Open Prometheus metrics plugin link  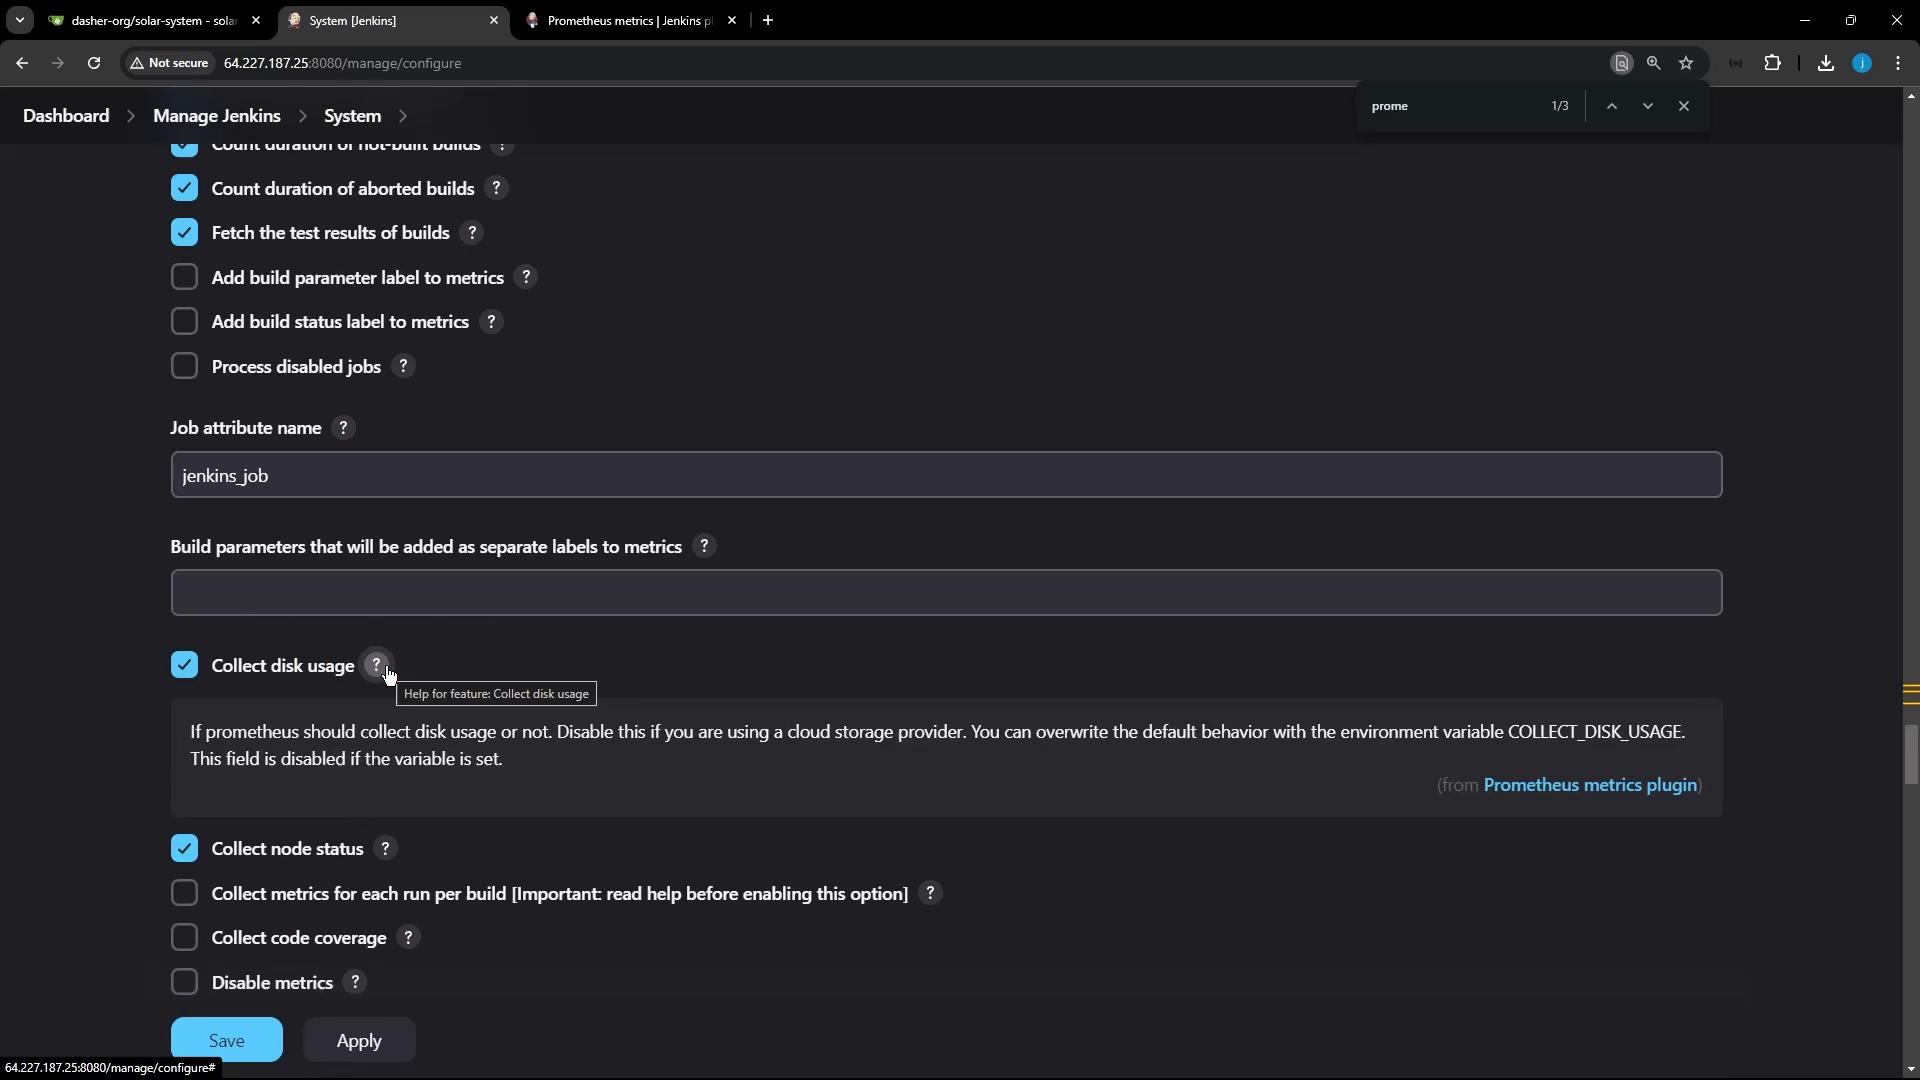[1589, 785]
